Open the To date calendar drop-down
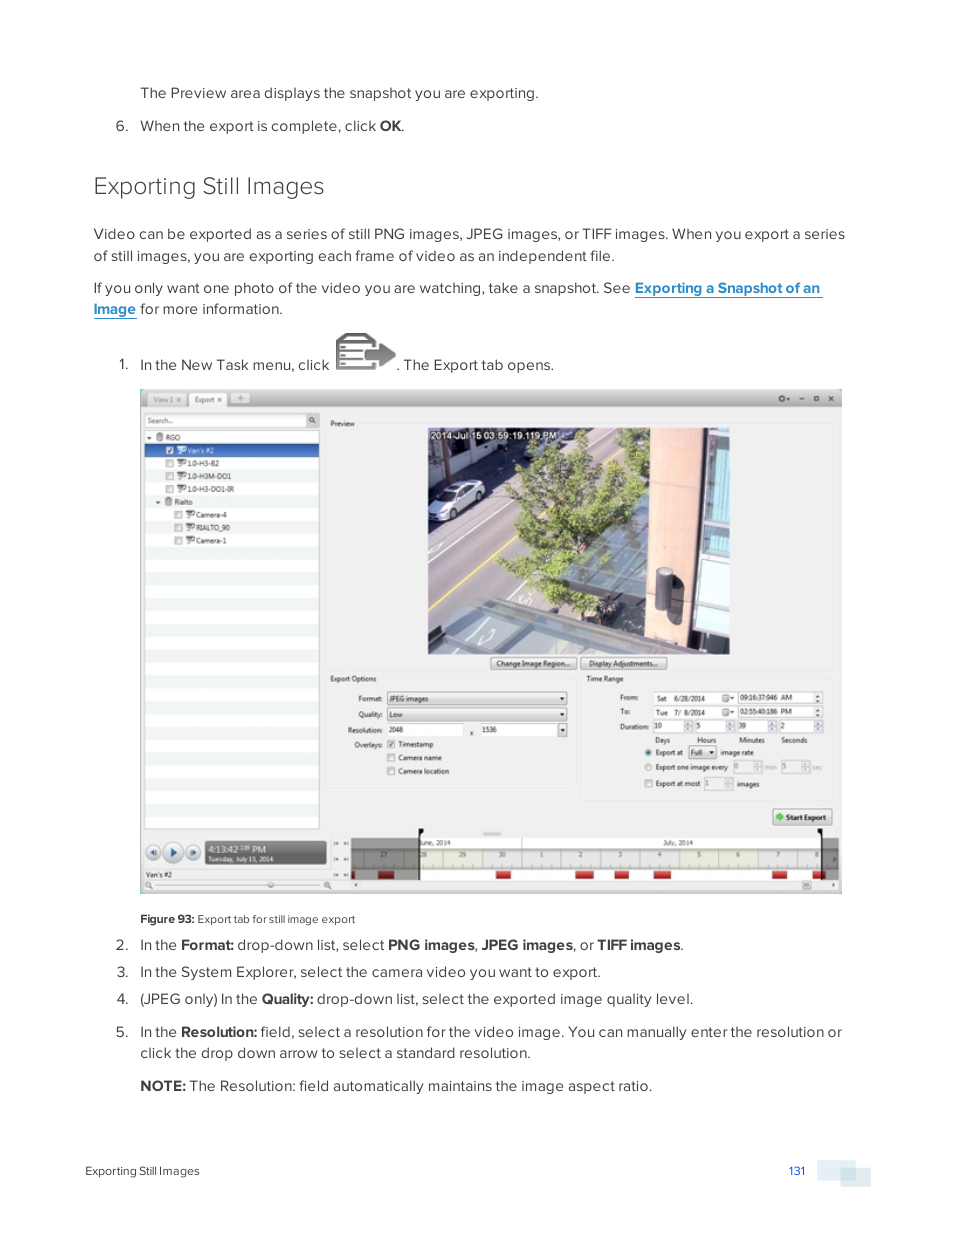 click(x=728, y=712)
